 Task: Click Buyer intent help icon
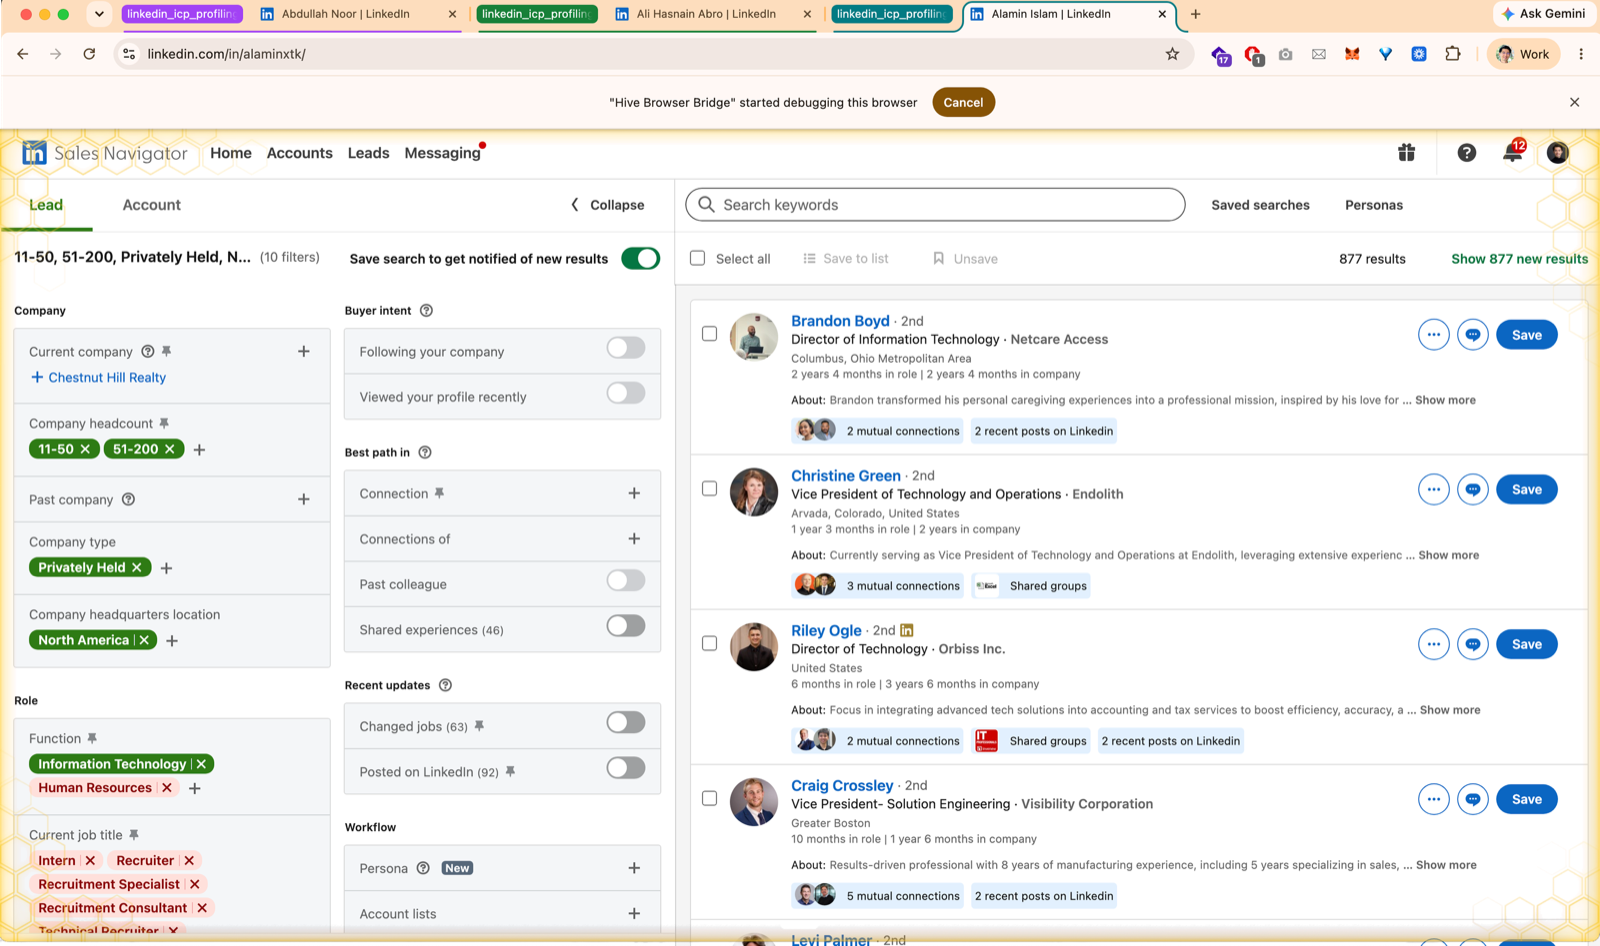point(426,311)
